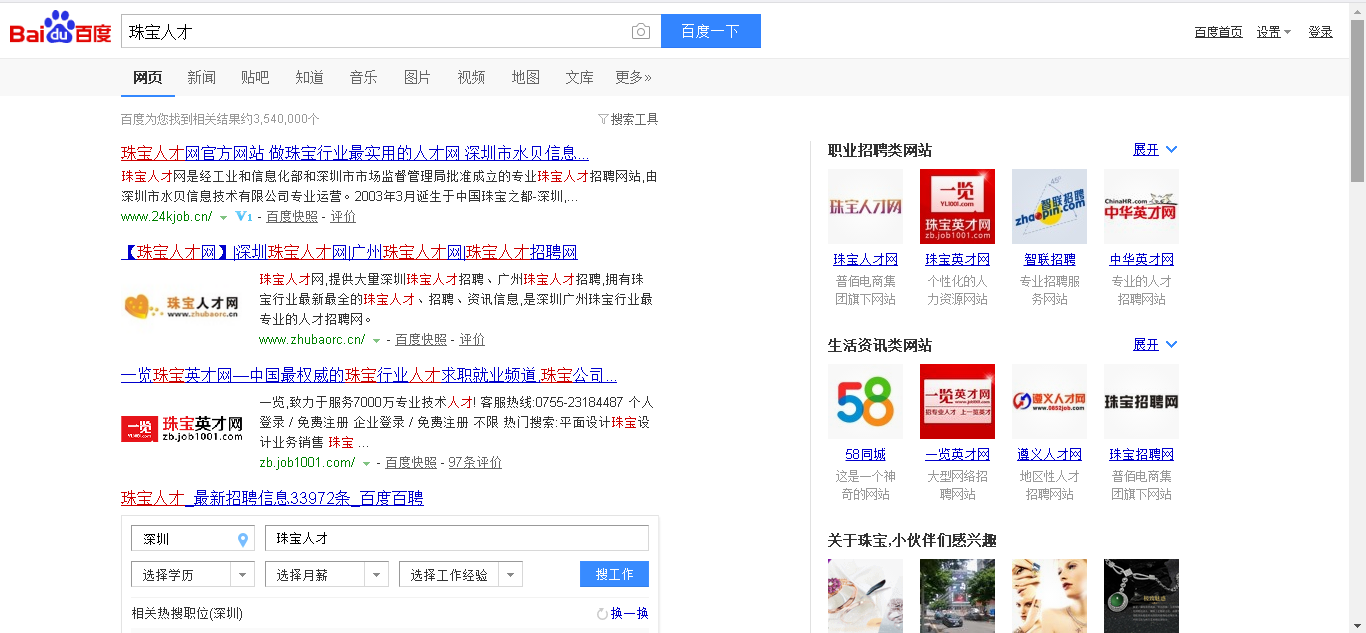Switch to the 视频 tab
1366x633 pixels.
pos(471,77)
